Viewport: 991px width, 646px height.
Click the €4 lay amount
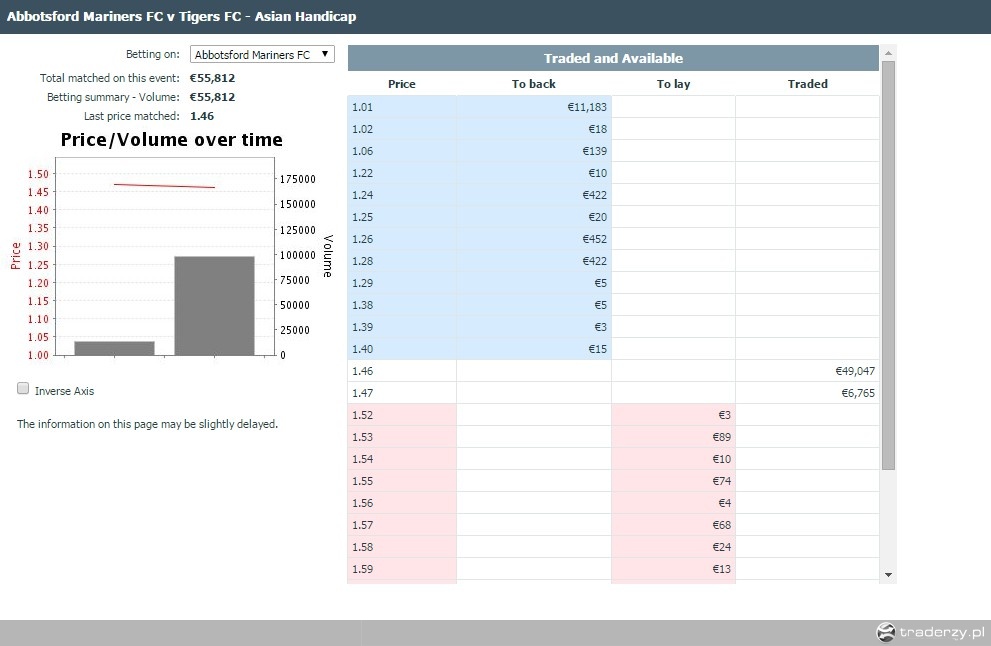coord(724,503)
